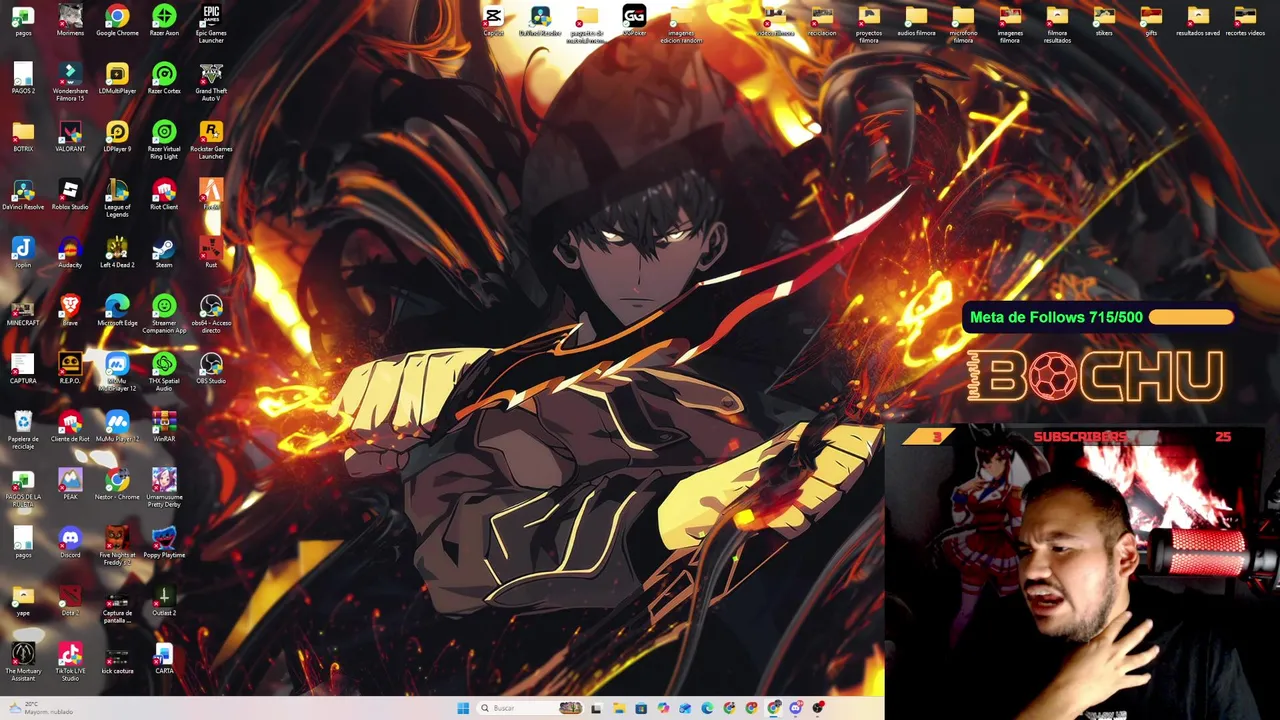Select PAGOS DE LA RULETA file
The width and height of the screenshot is (1280, 720).
click(23, 488)
